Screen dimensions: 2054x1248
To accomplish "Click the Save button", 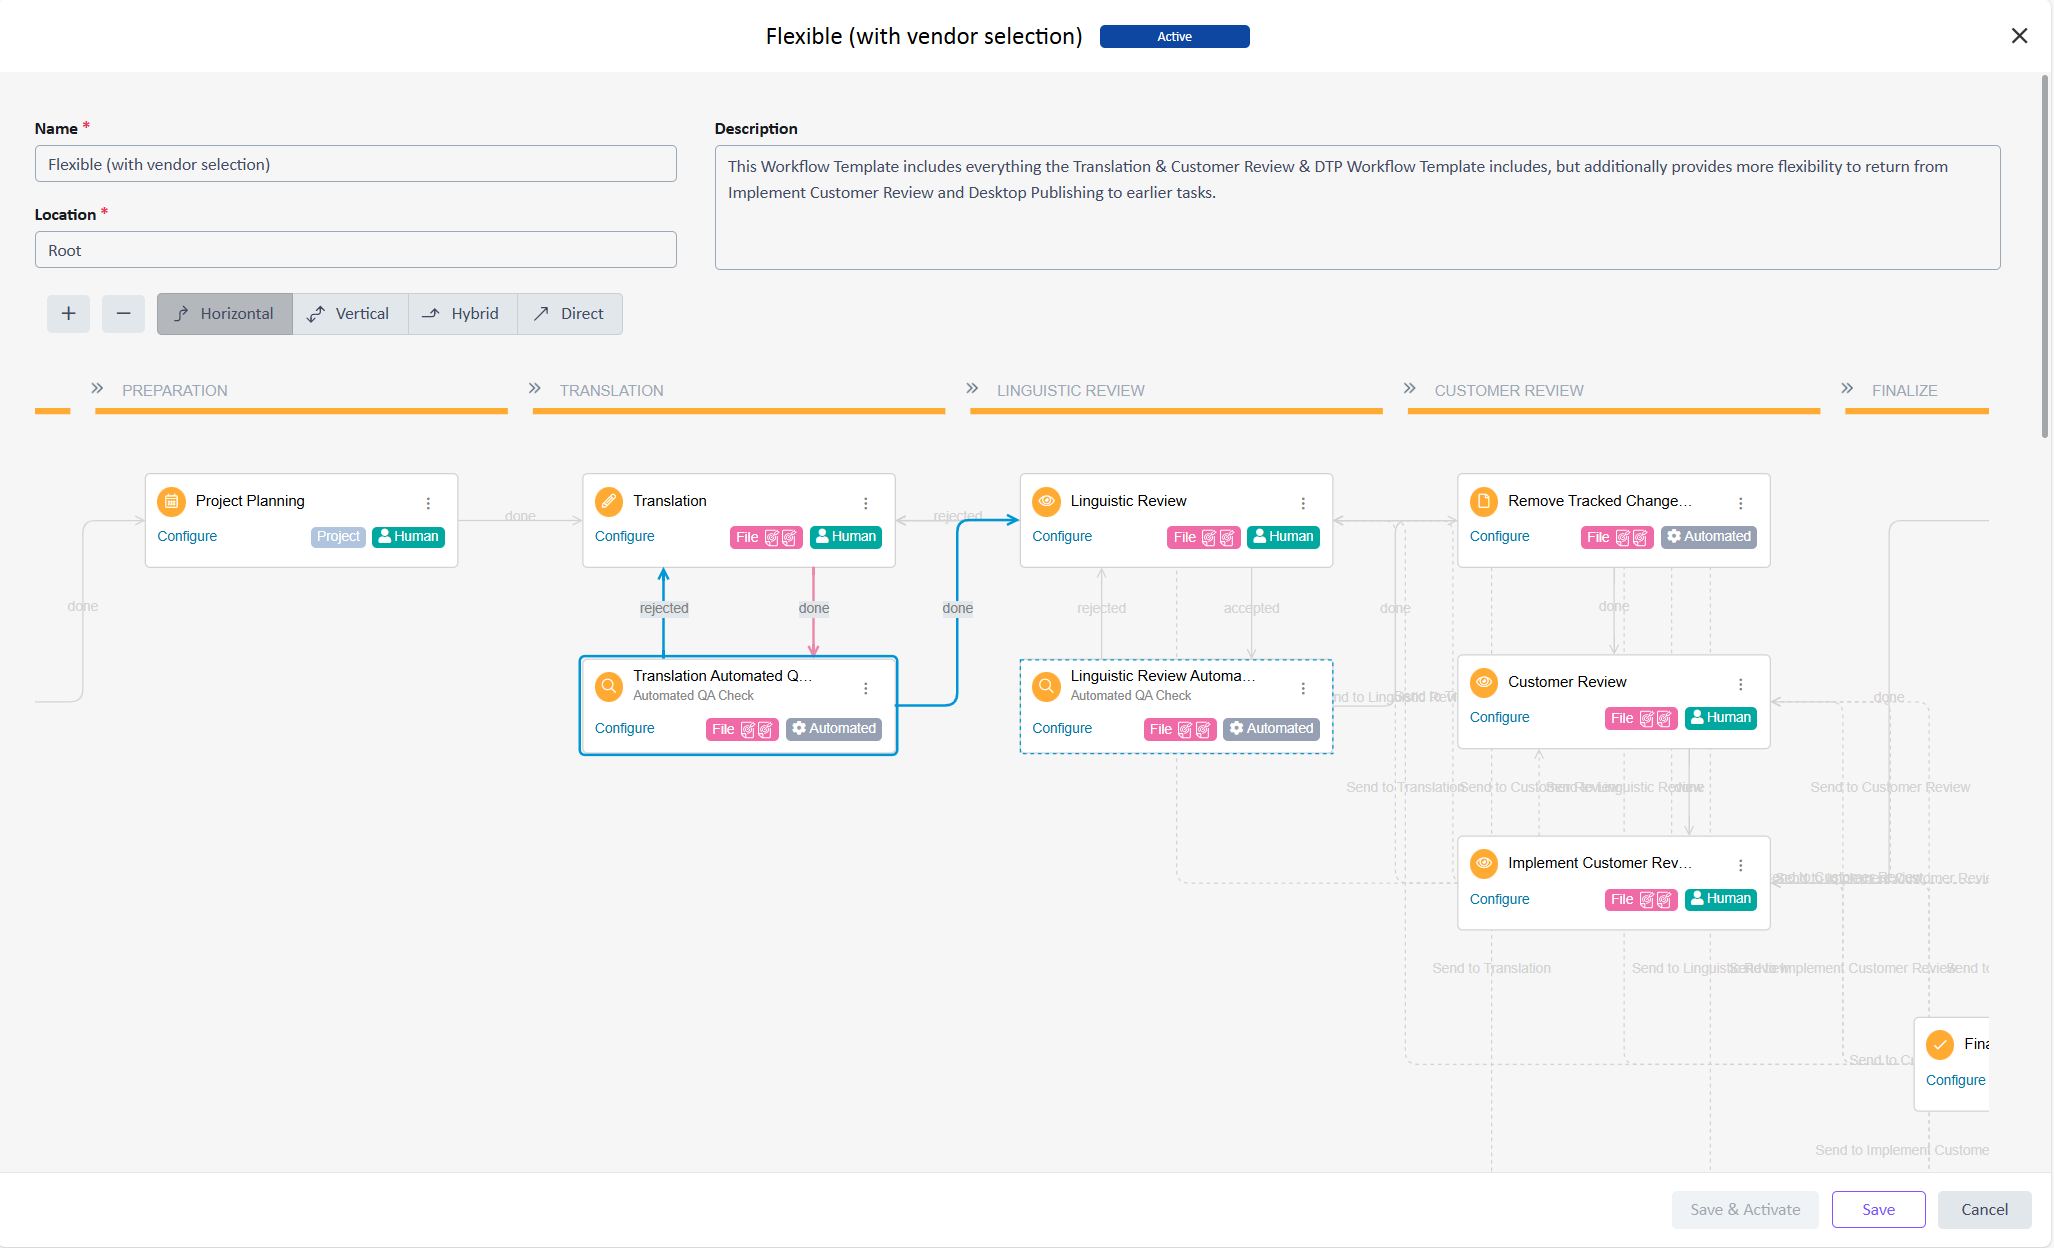I will point(1877,1210).
